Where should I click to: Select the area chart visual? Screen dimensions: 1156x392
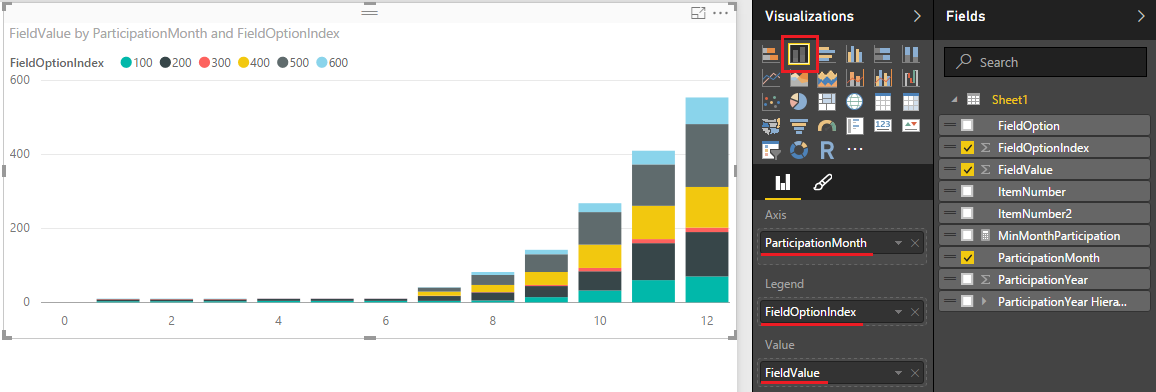coord(799,77)
